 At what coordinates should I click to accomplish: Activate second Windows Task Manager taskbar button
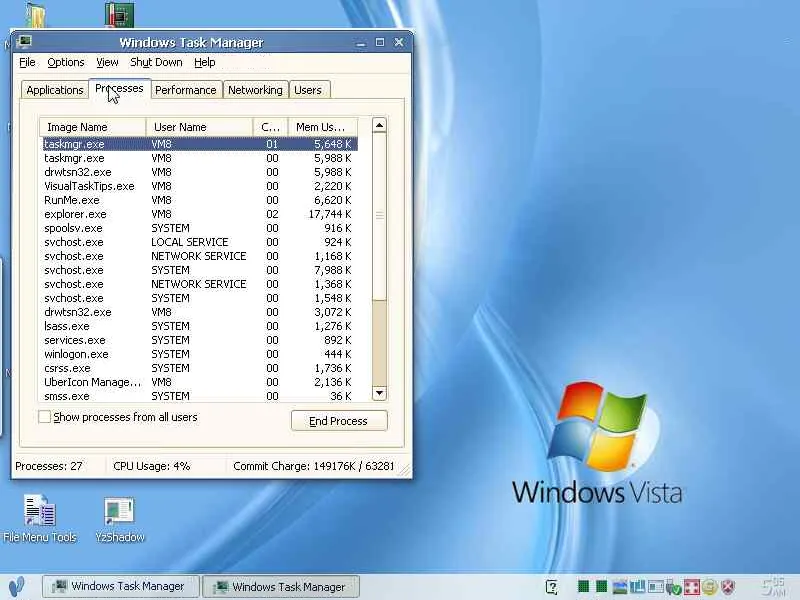[x=281, y=587]
